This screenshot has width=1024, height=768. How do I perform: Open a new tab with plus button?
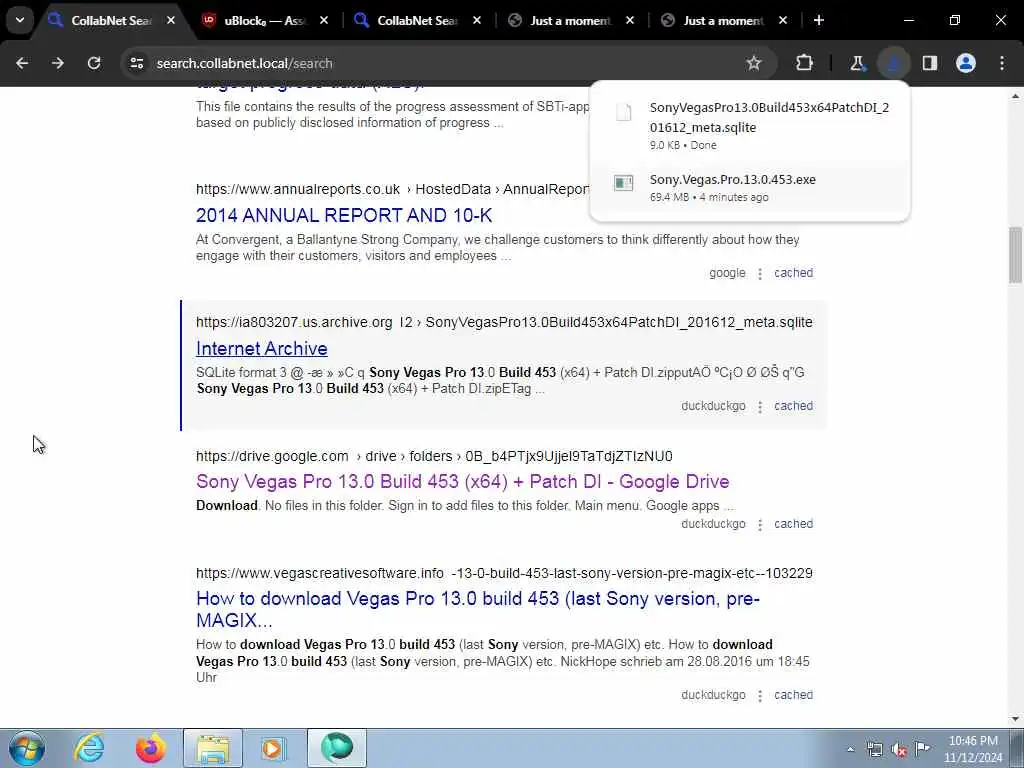tap(818, 20)
